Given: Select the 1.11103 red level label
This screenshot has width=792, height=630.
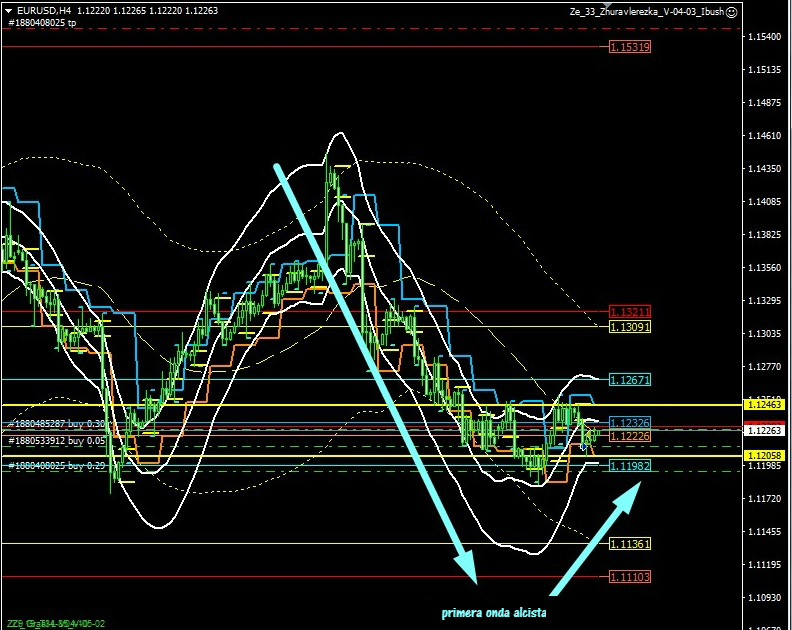Looking at the screenshot, I should tap(630, 577).
